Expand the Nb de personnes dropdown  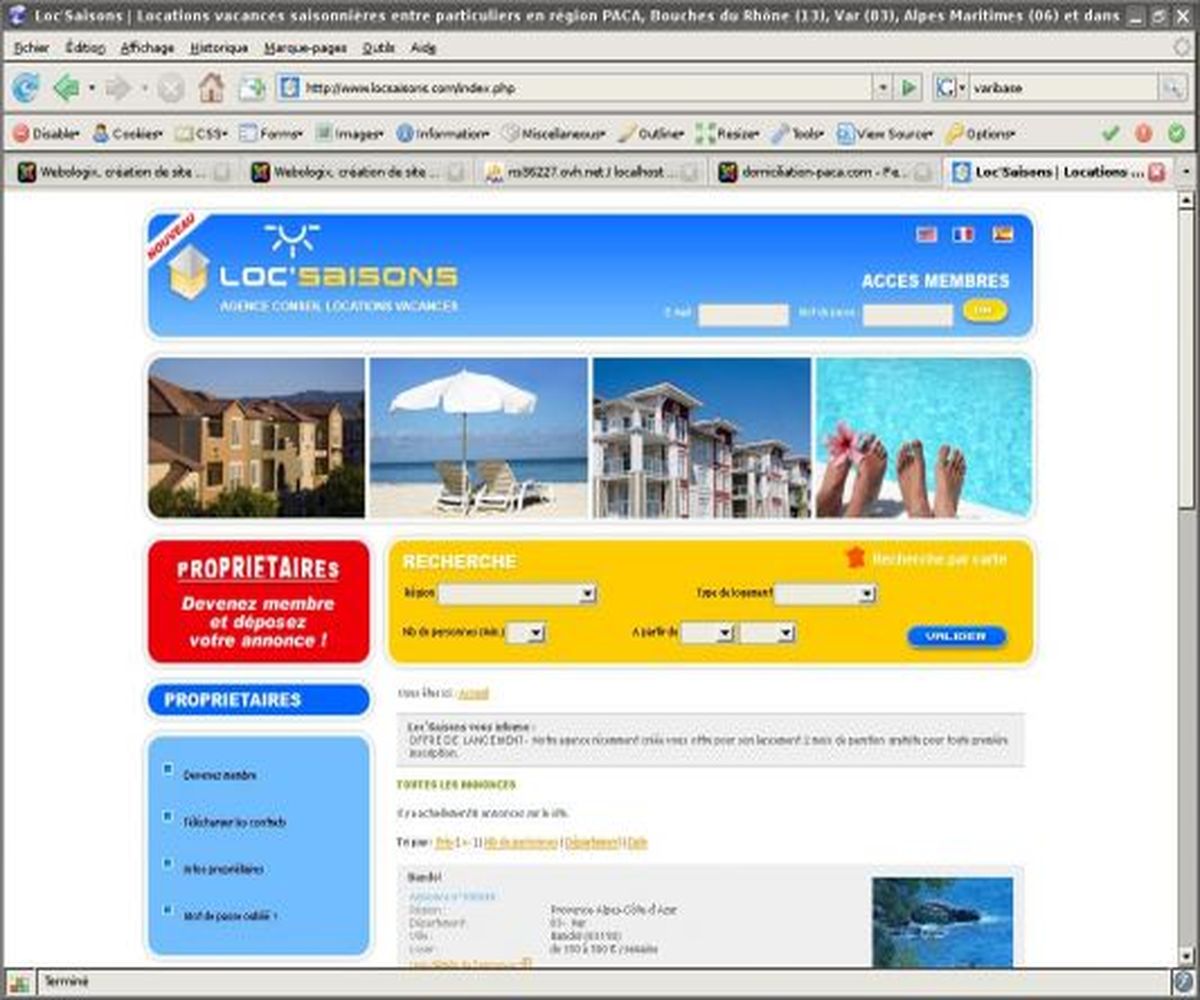536,633
